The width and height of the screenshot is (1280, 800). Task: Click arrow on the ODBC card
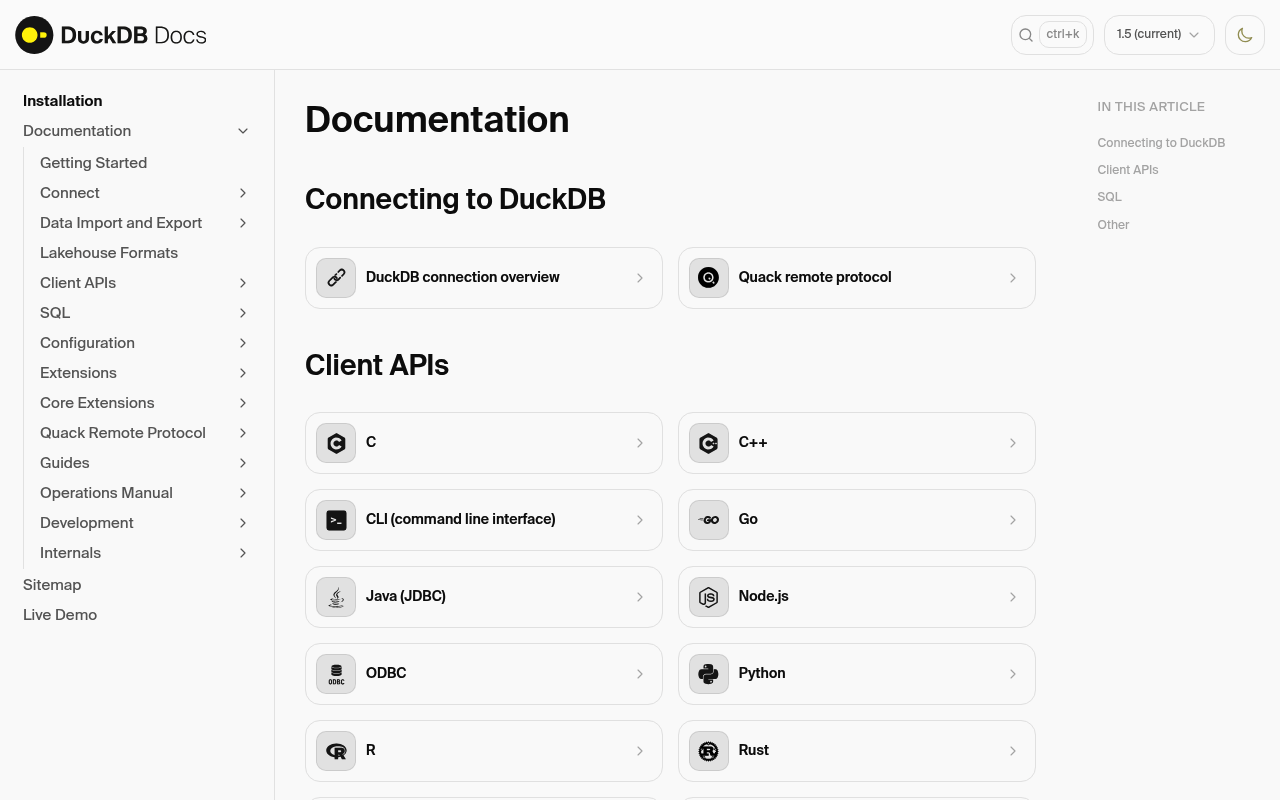640,674
